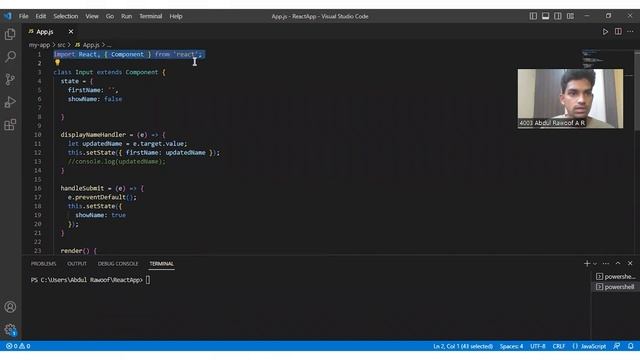640x360 pixels.
Task: Toggle bottom panel layout icon
Action: pos(545,16)
